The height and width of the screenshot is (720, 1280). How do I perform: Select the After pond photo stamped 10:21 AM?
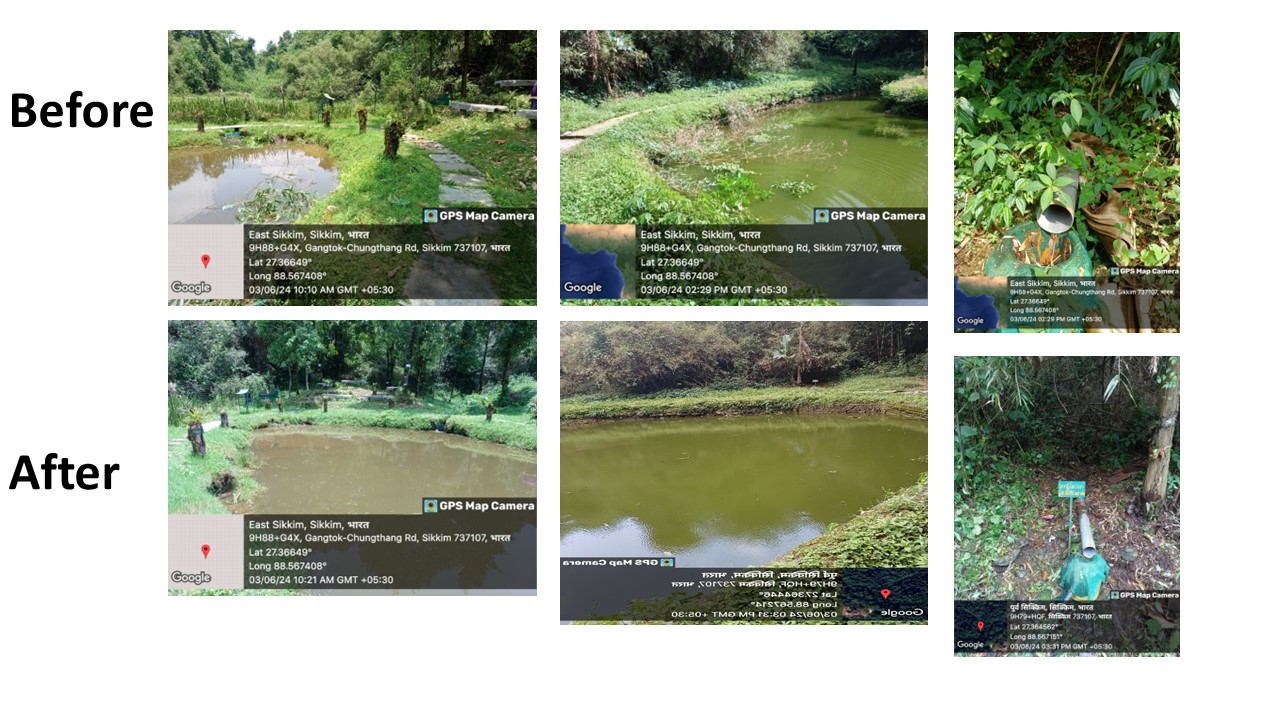click(x=352, y=458)
